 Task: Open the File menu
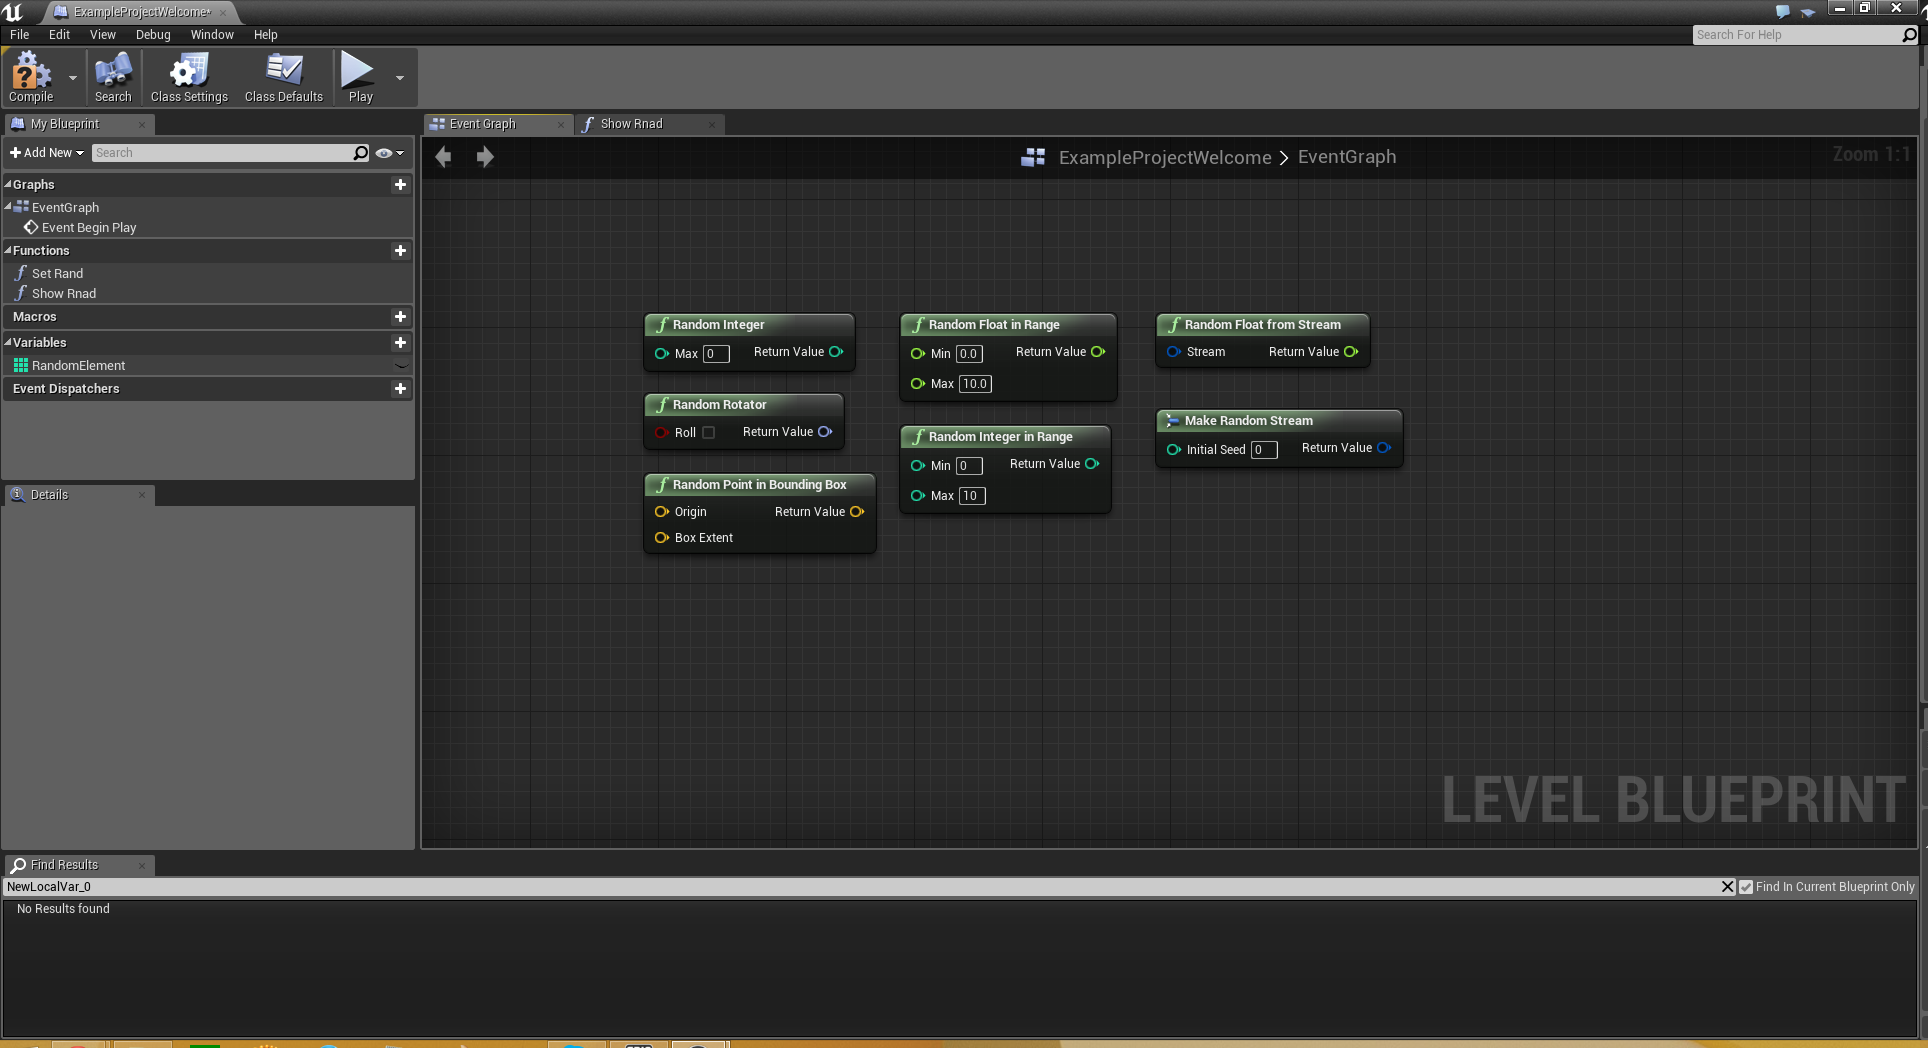20,34
